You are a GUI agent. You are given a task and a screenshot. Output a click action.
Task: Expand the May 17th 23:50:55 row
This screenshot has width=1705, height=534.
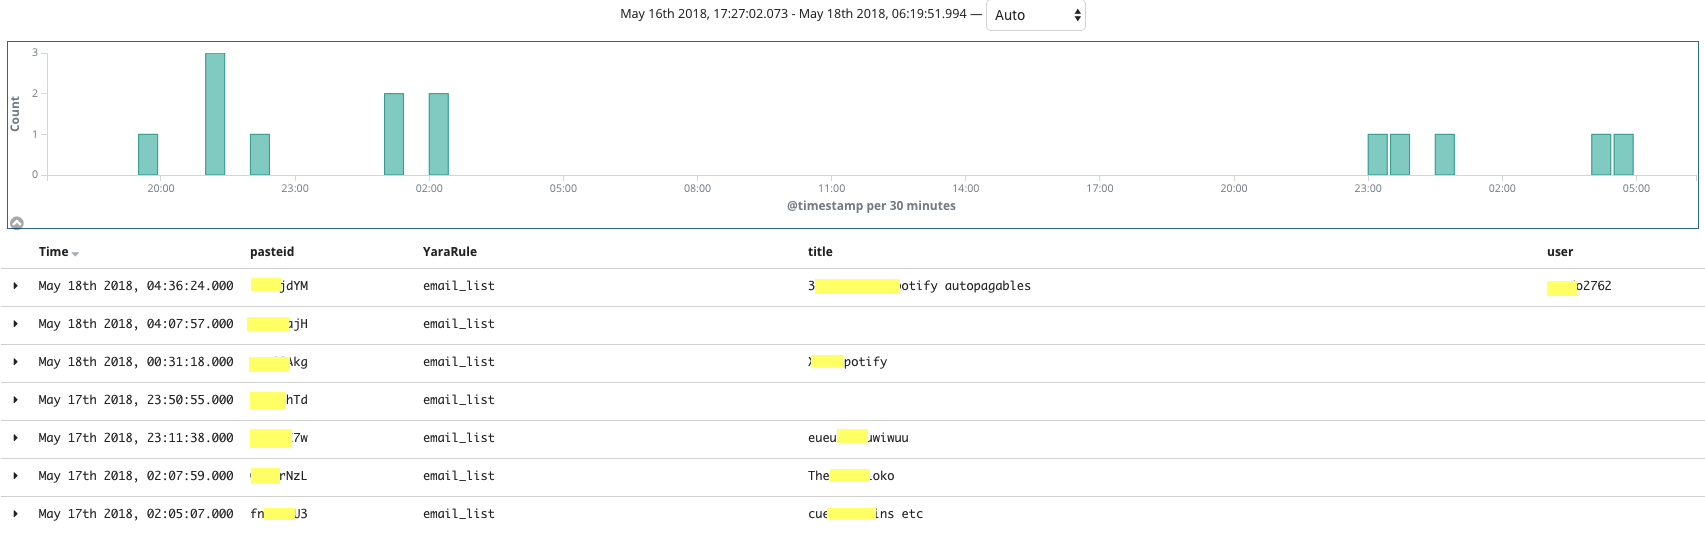(16, 400)
